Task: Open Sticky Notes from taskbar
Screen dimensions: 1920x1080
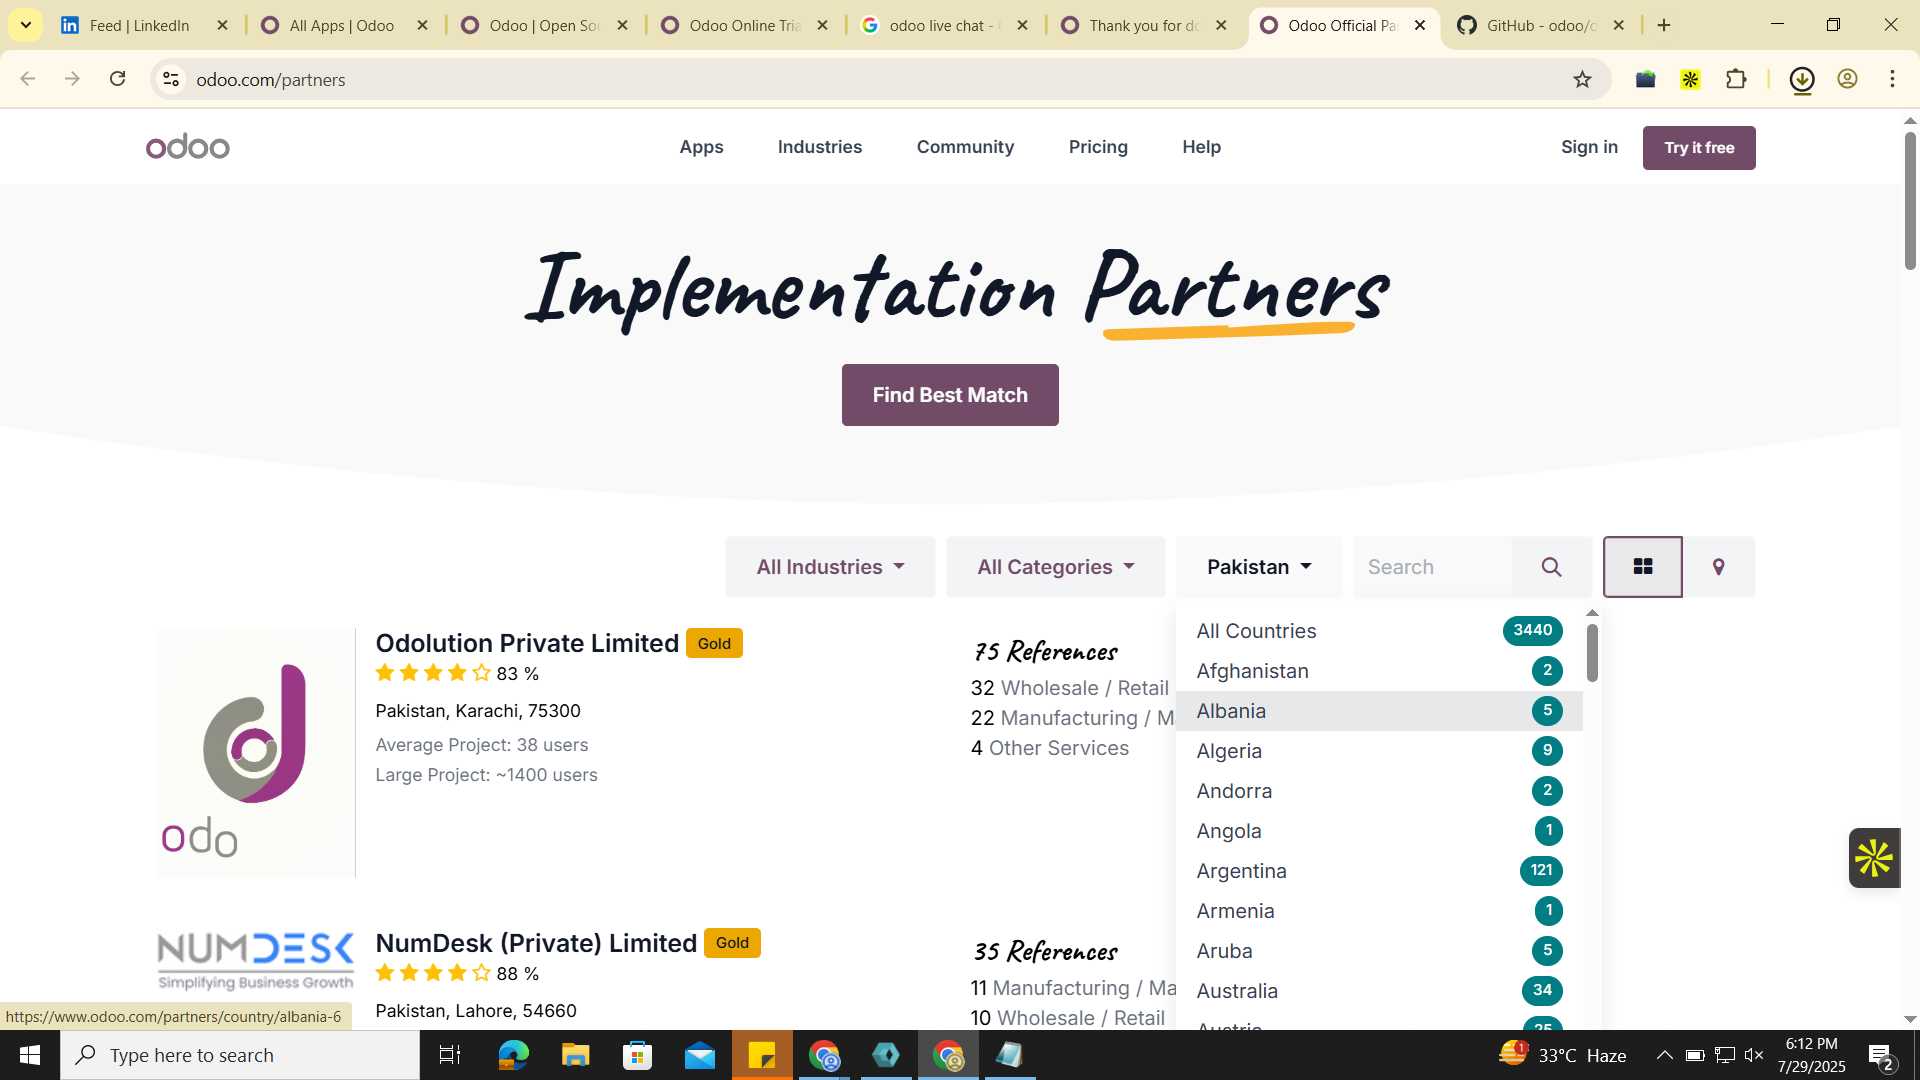Action: tap(762, 1055)
